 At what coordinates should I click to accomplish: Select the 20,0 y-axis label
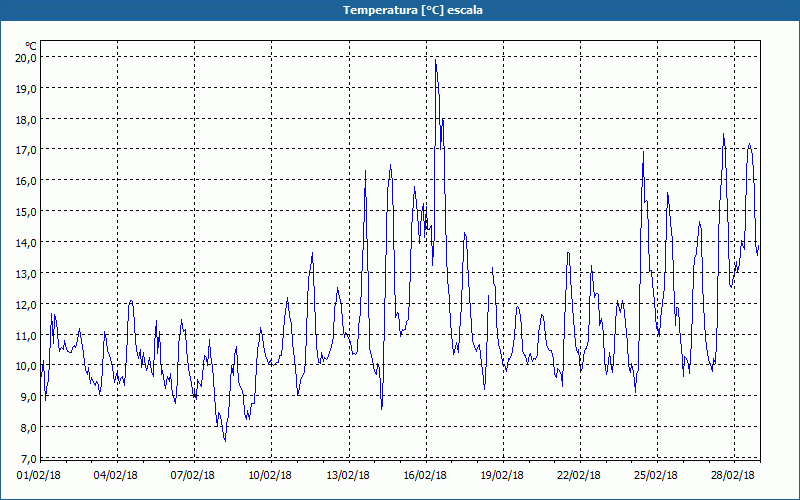pyautogui.click(x=26, y=58)
